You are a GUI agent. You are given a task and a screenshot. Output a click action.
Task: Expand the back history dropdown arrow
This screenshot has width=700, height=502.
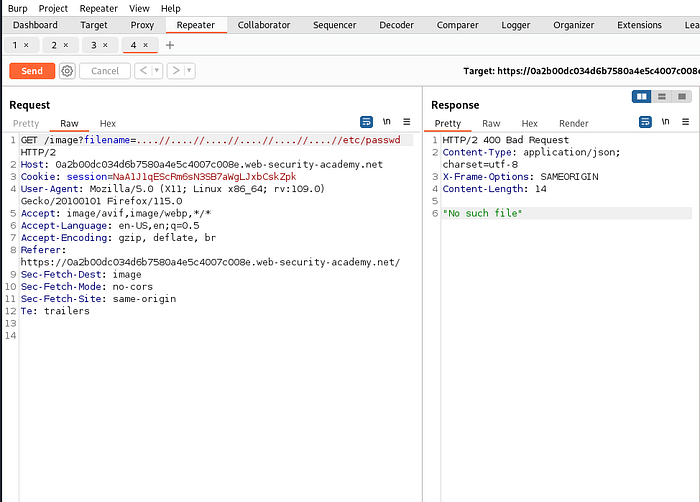click(x=157, y=71)
